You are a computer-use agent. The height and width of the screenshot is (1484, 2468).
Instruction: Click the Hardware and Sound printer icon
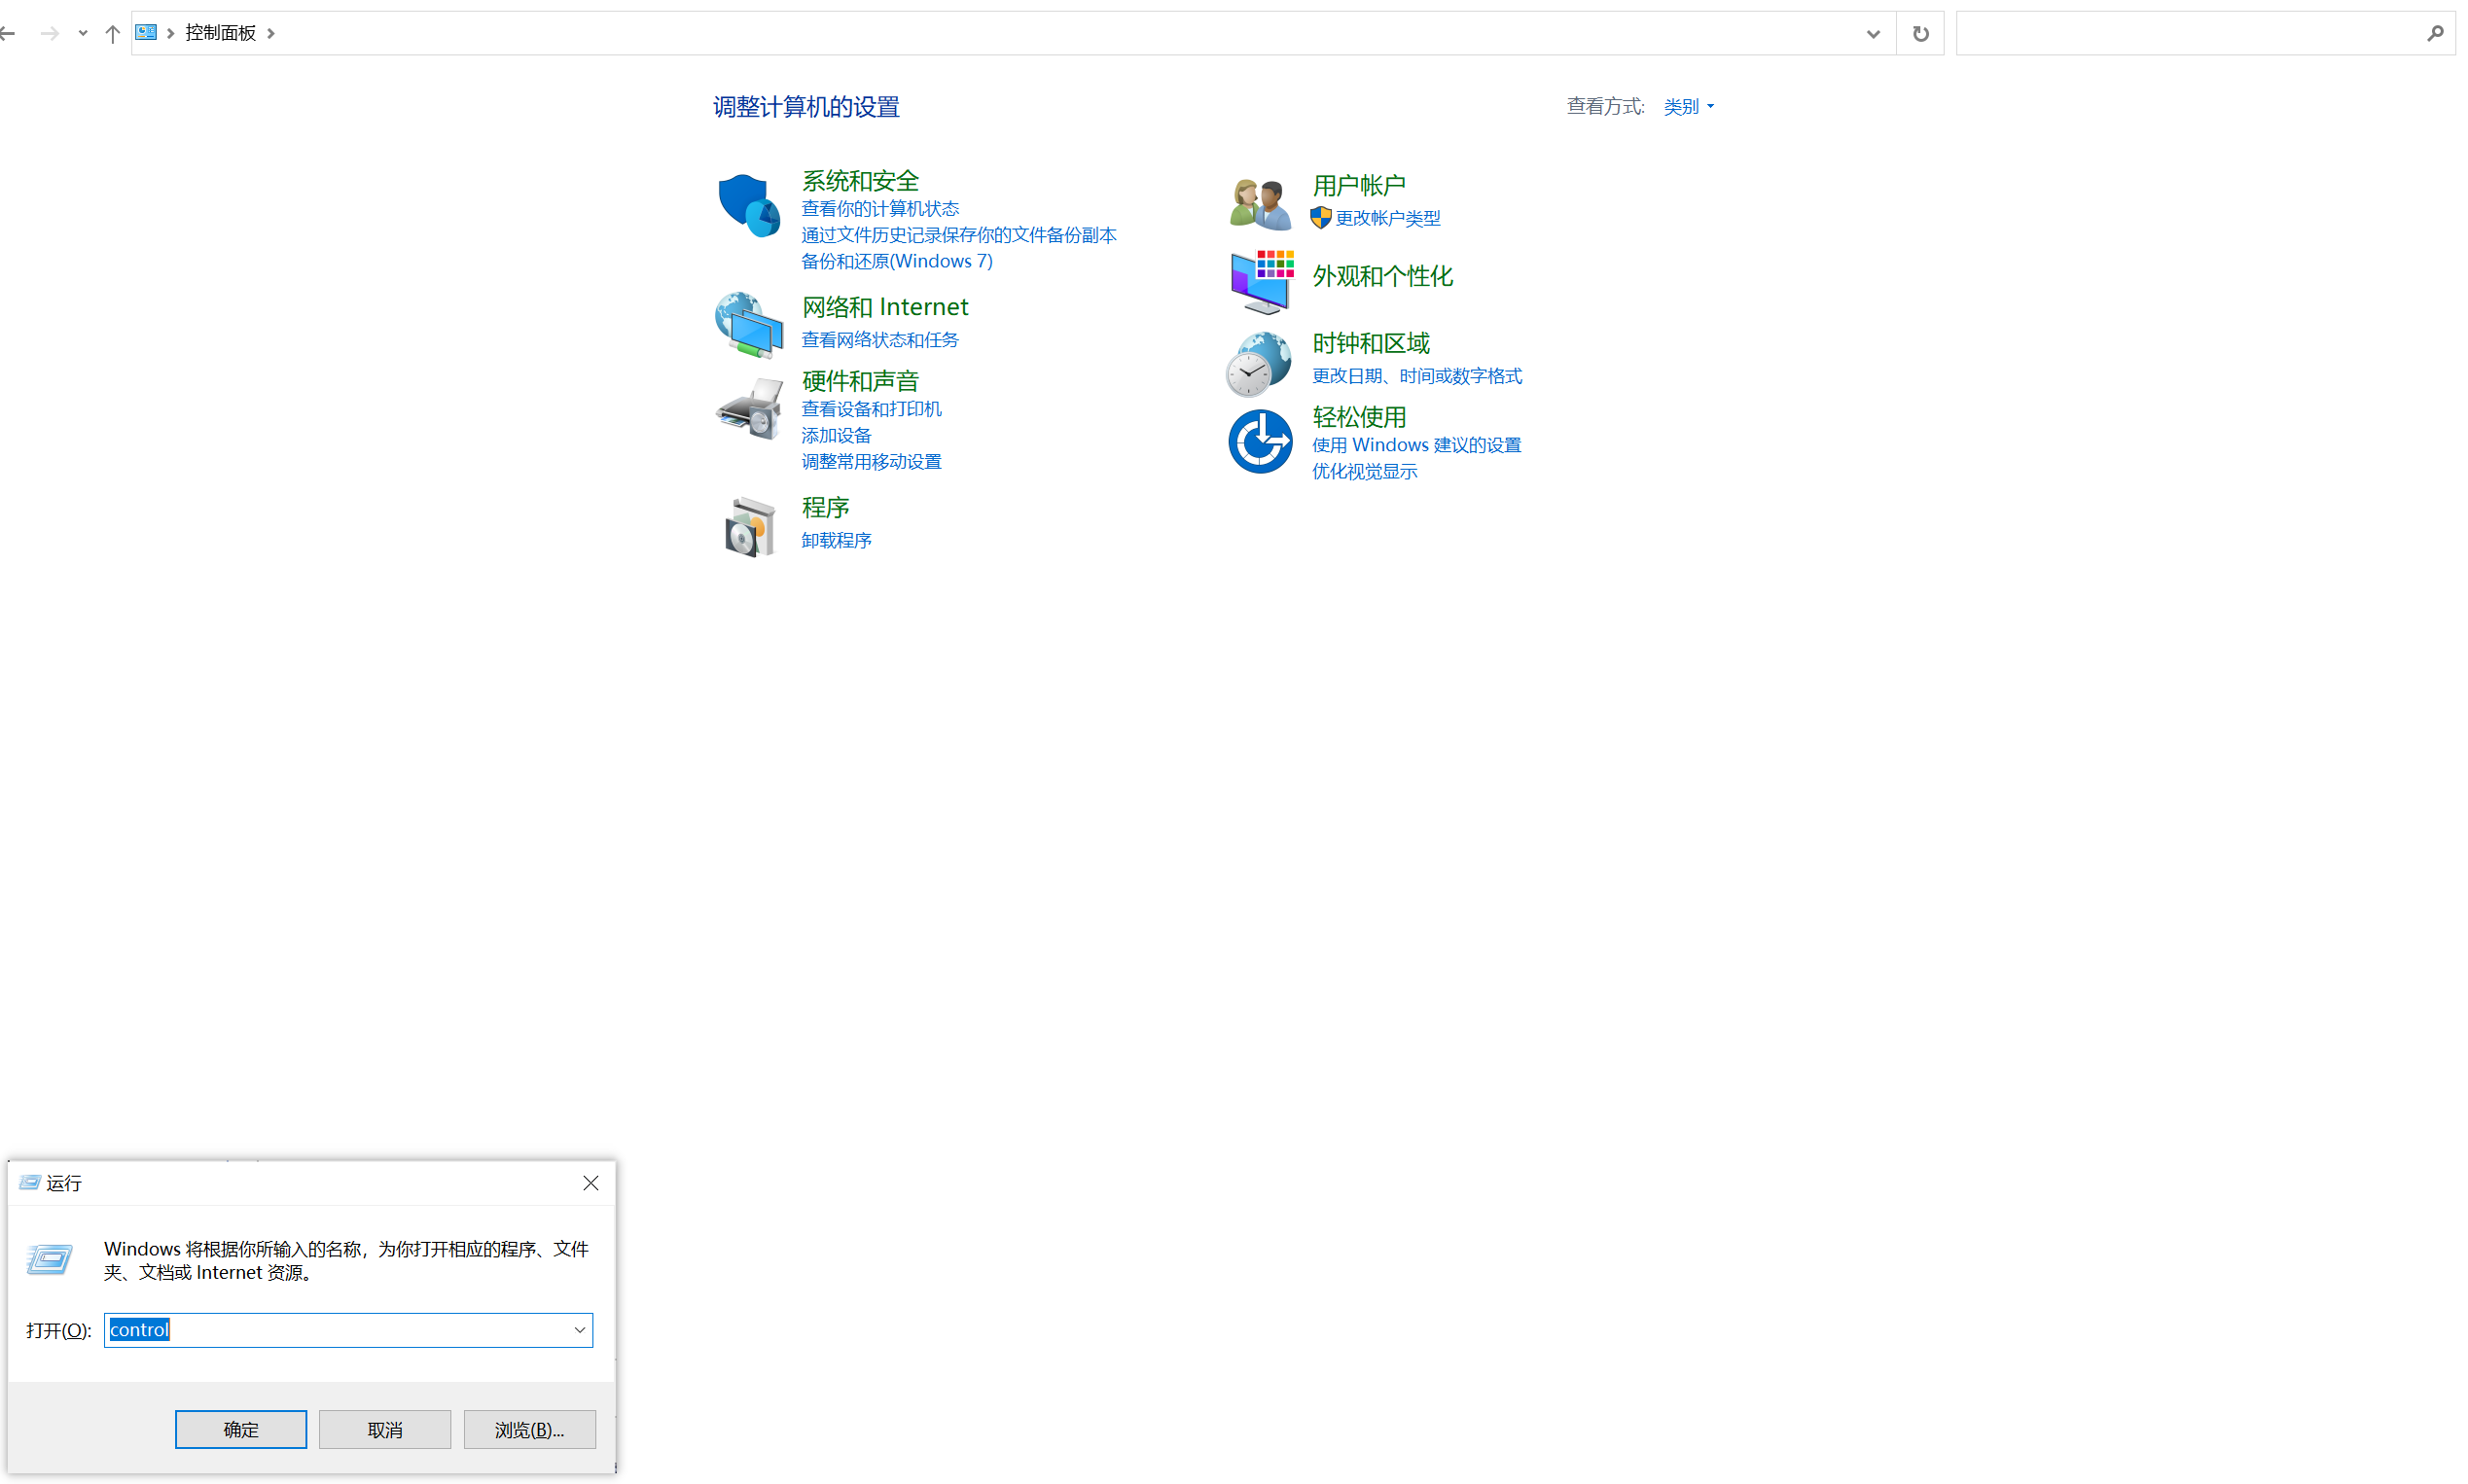point(748,409)
